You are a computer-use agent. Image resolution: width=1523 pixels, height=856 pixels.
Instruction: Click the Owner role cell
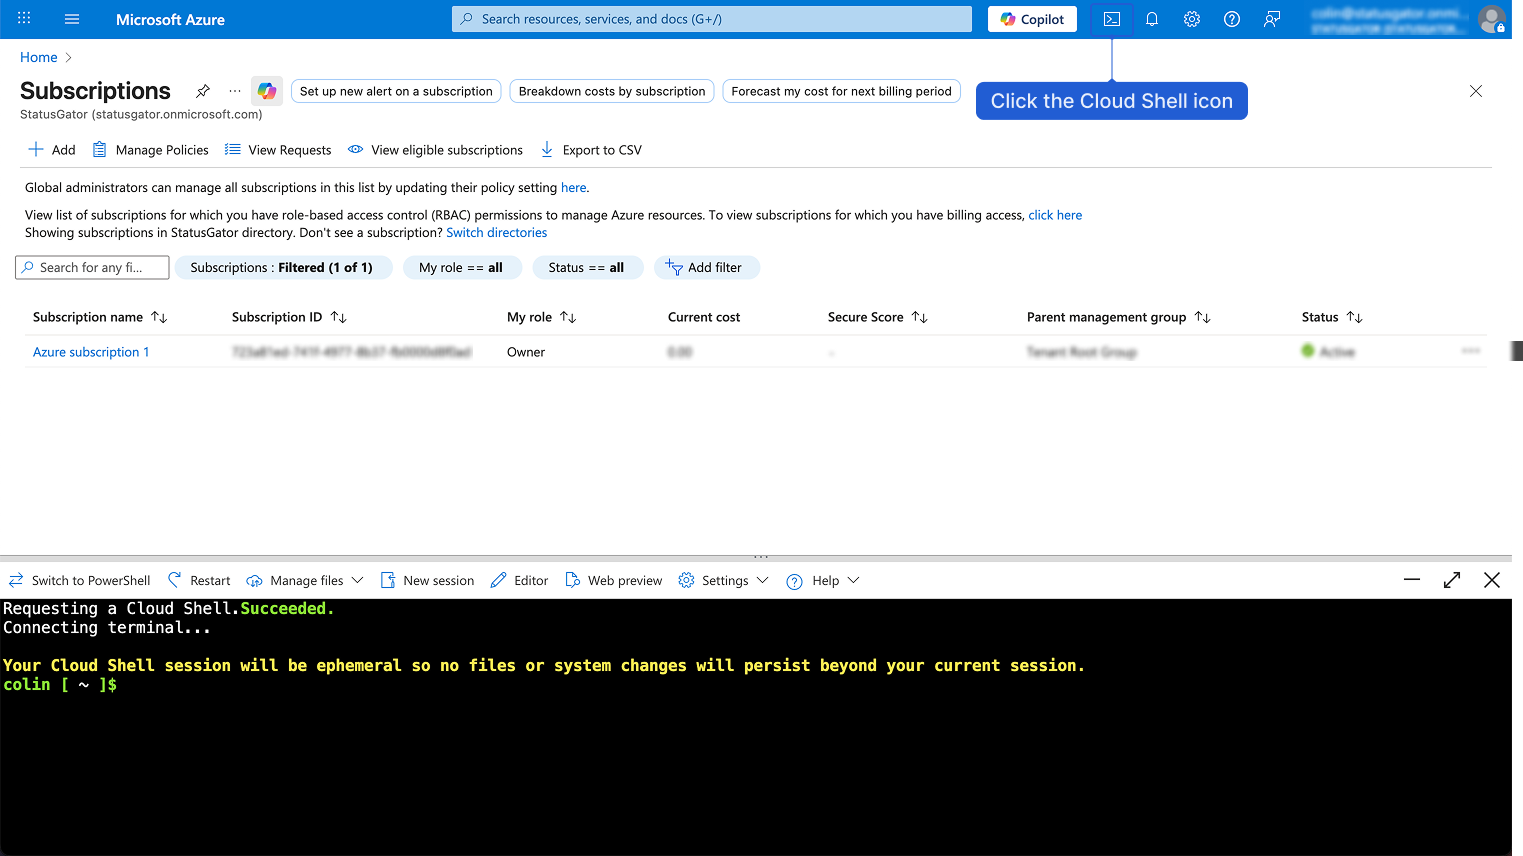(x=526, y=352)
